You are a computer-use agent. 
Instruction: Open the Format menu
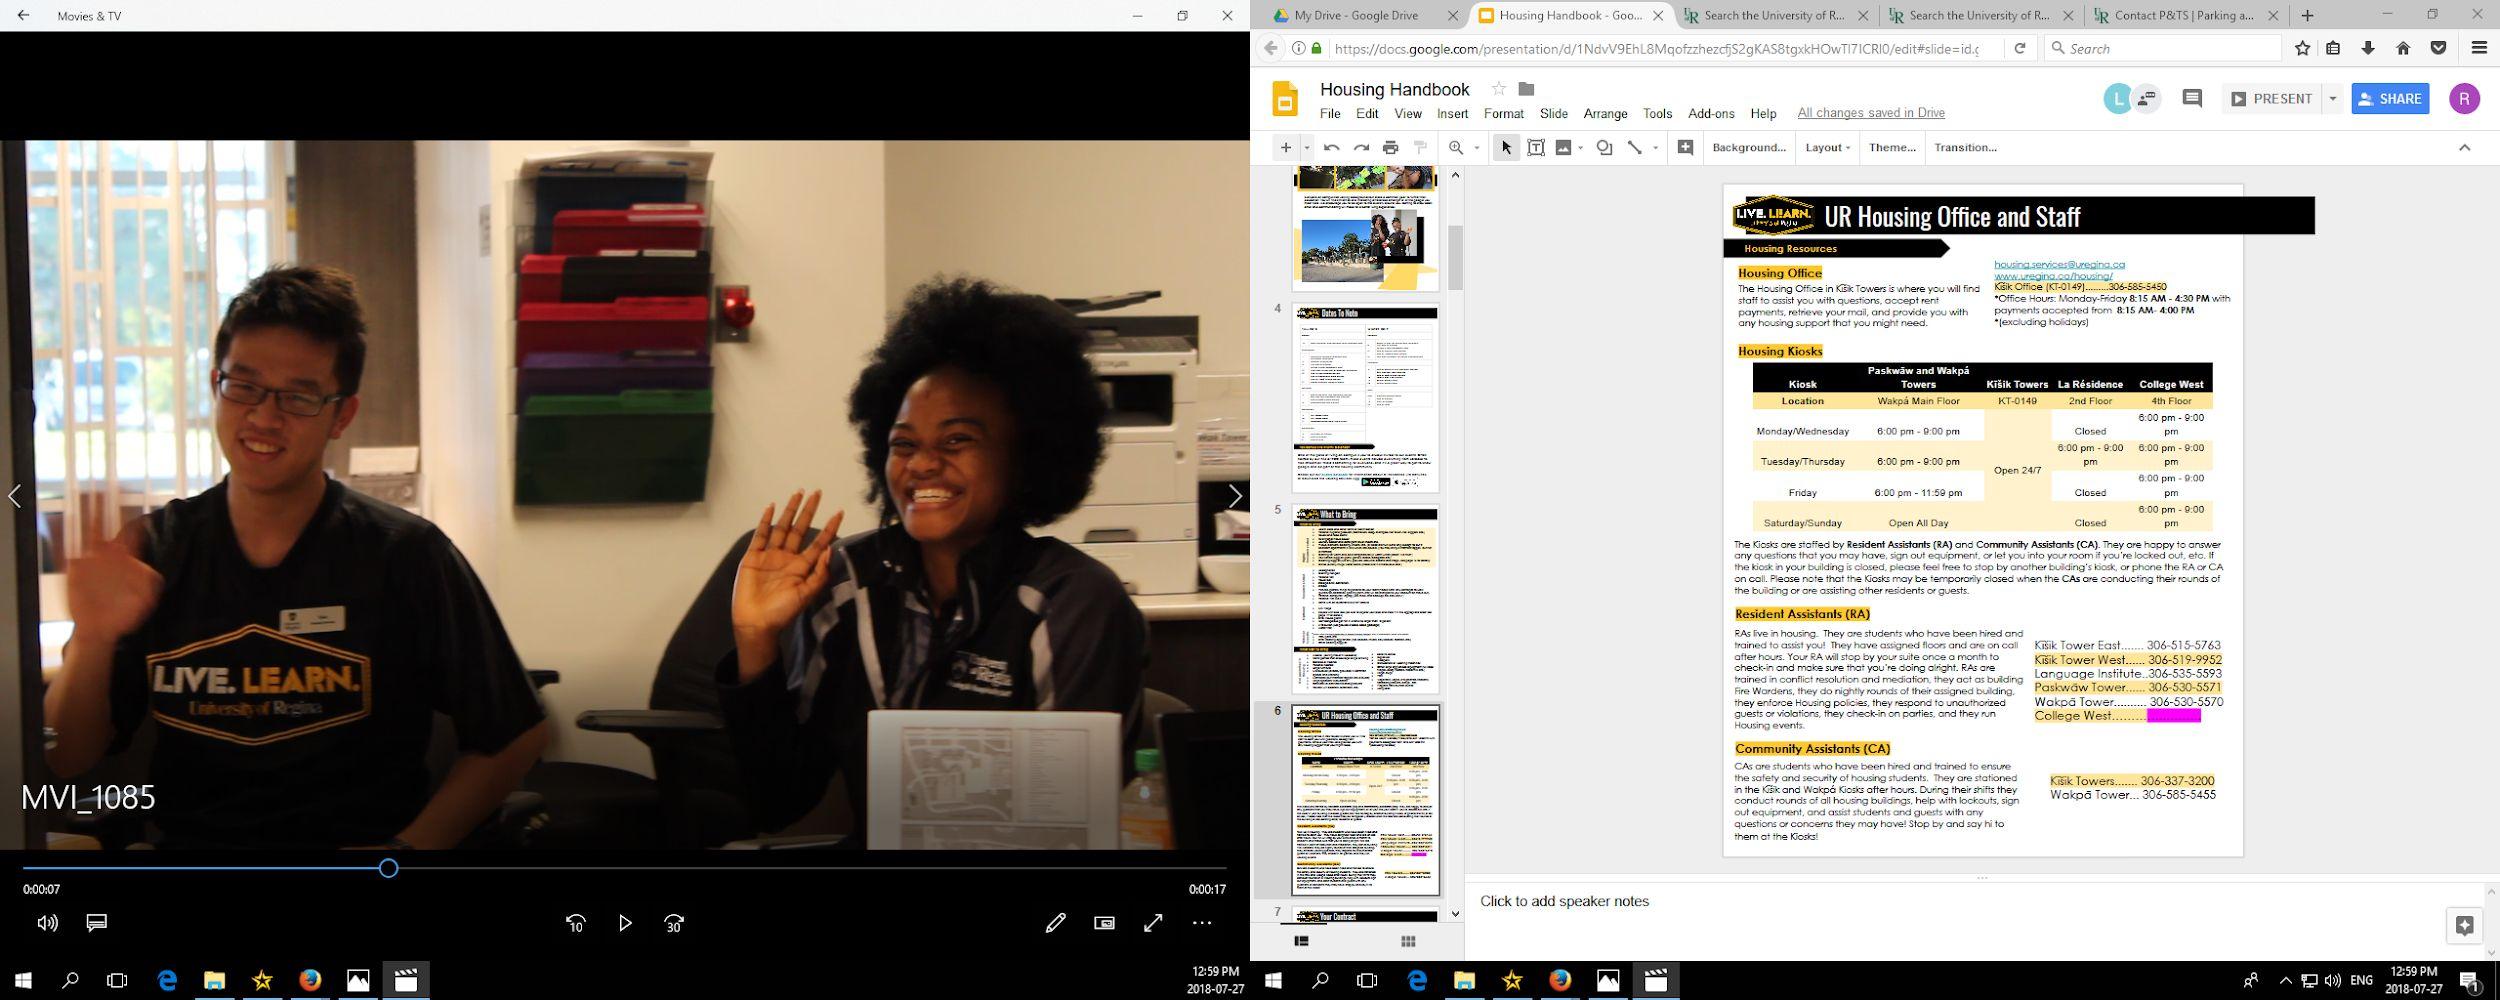[x=1503, y=114]
